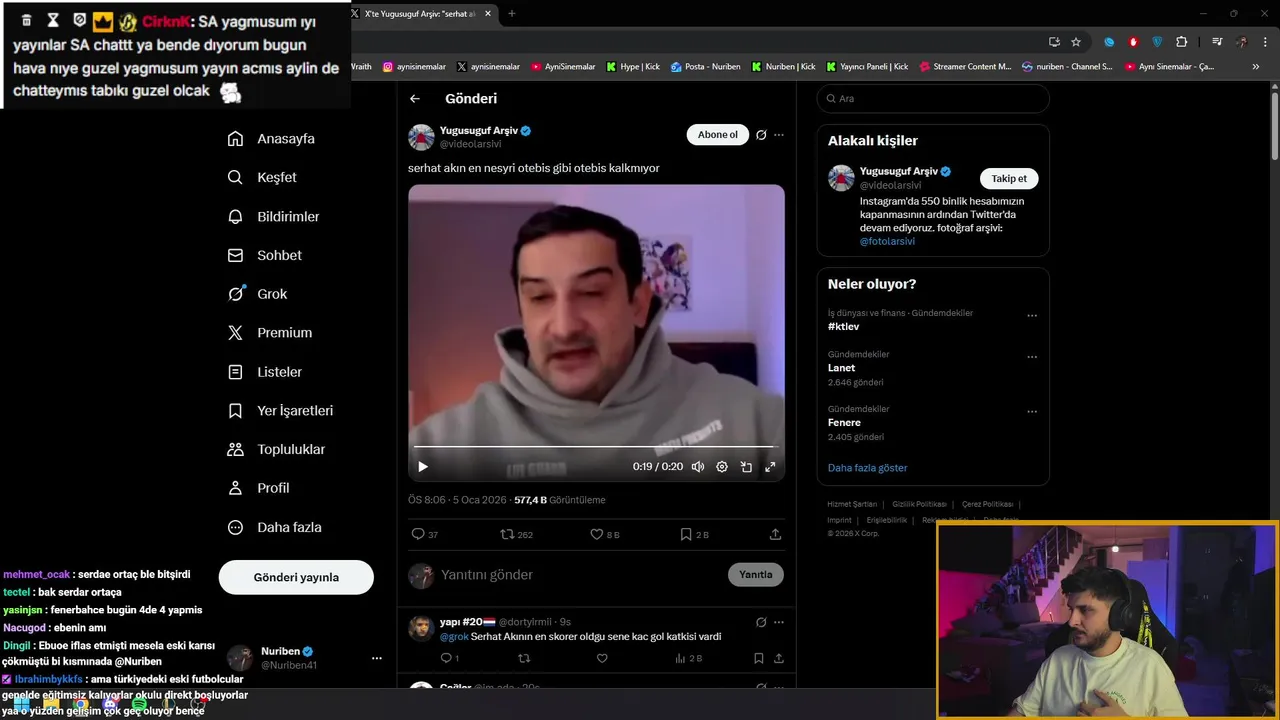The height and width of the screenshot is (720, 1280).
Task: Open the Fenere trend
Action: [844, 423]
